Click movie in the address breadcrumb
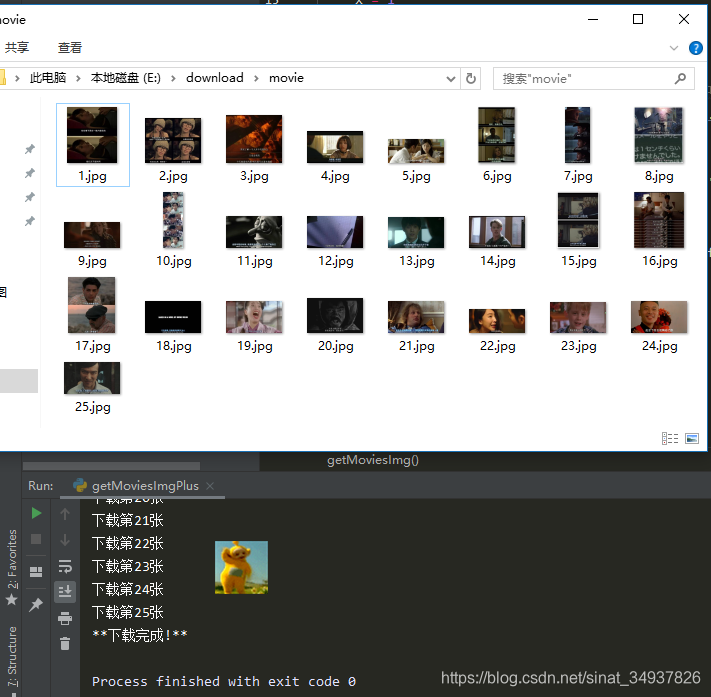 286,78
